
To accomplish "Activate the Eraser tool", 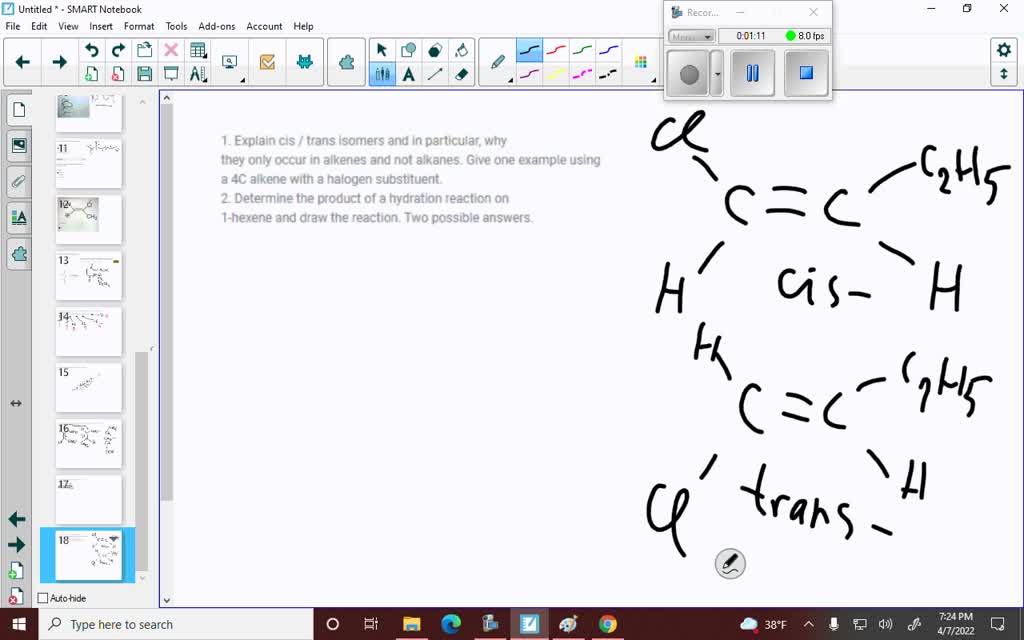I will [462, 75].
